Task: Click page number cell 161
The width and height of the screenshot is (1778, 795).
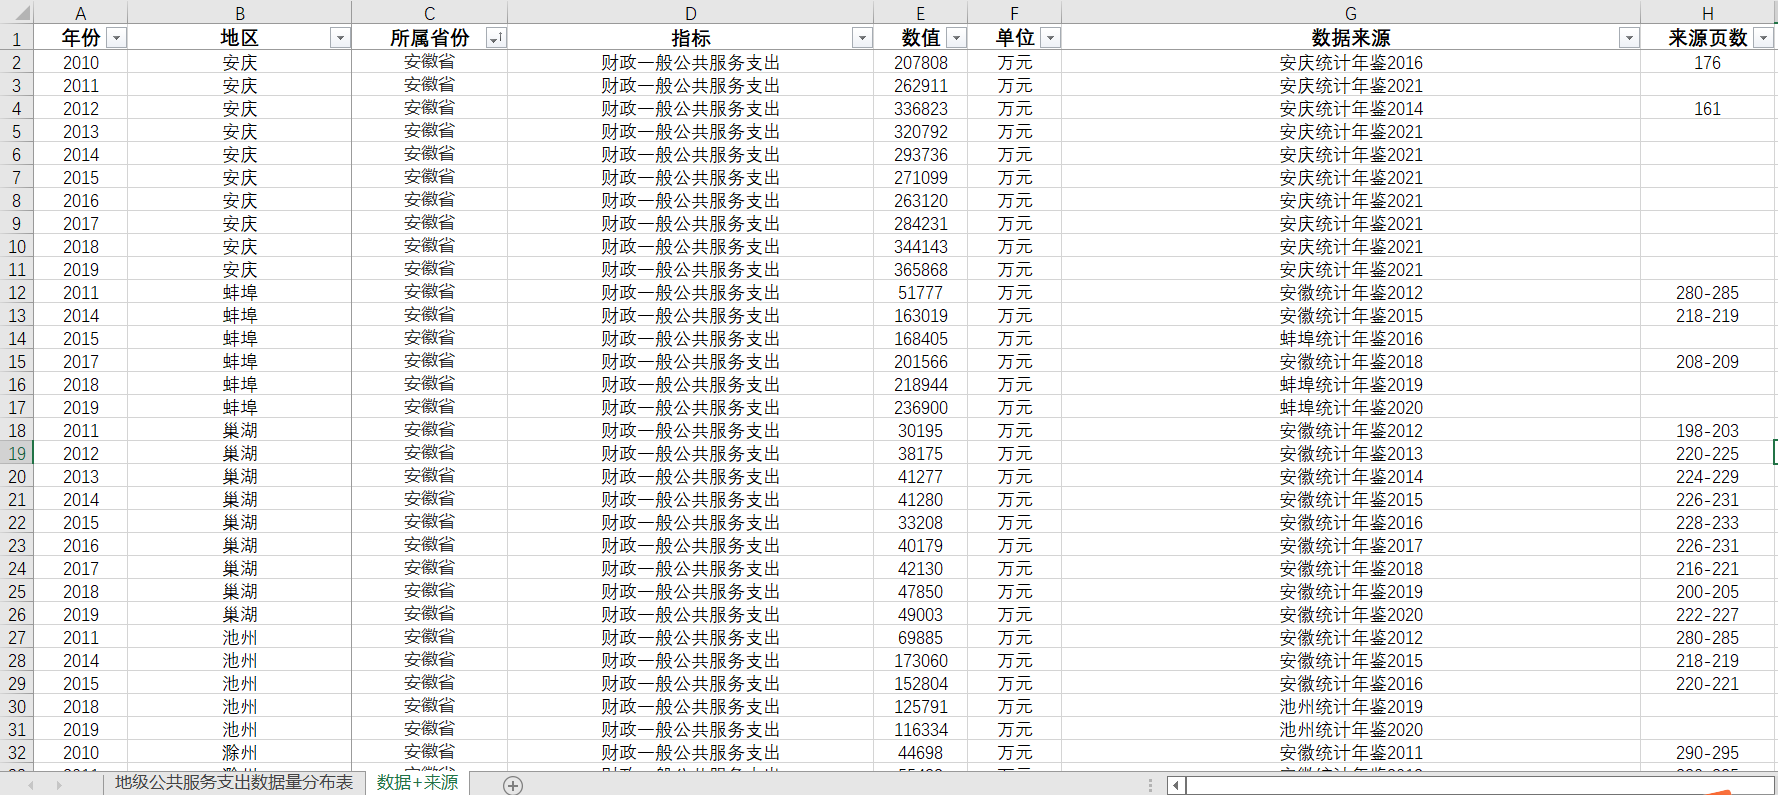Action: (1708, 109)
